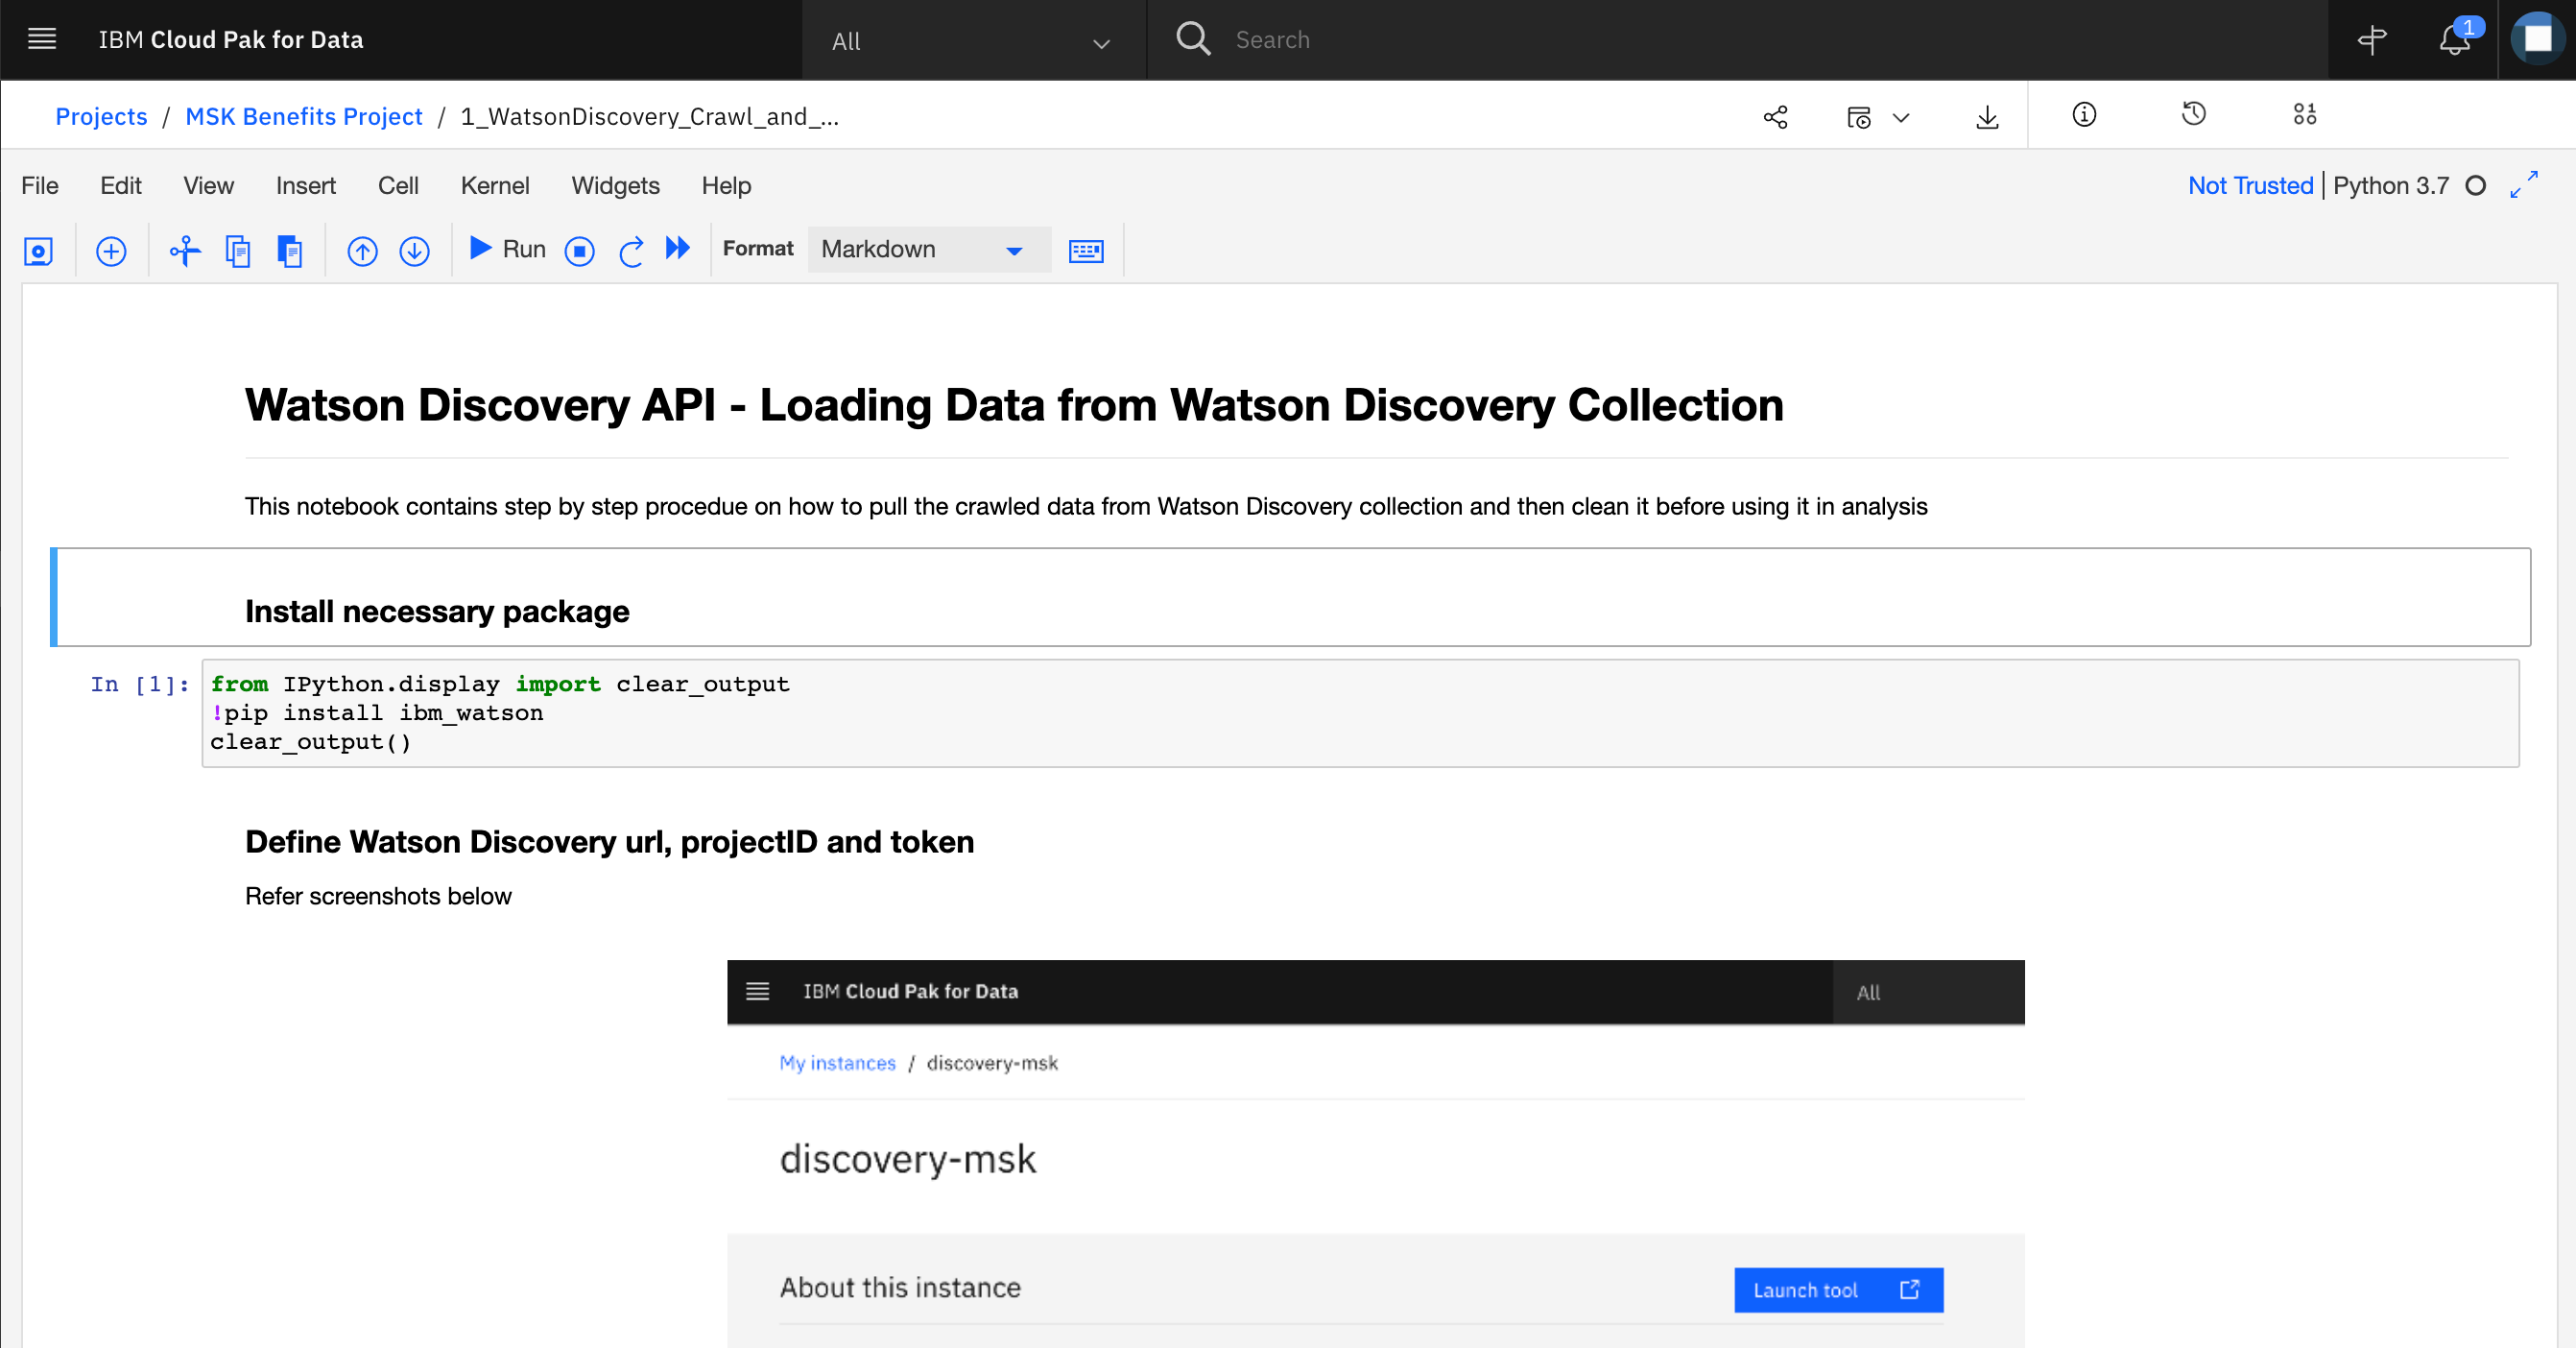The height and width of the screenshot is (1348, 2576).
Task: Run the selected cell
Action: click(x=507, y=249)
